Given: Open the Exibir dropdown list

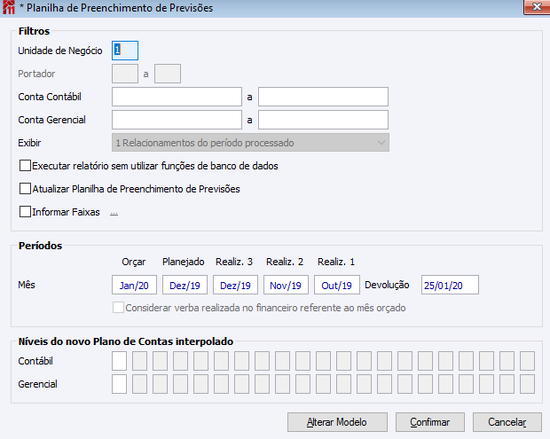Looking at the screenshot, I should (250, 143).
